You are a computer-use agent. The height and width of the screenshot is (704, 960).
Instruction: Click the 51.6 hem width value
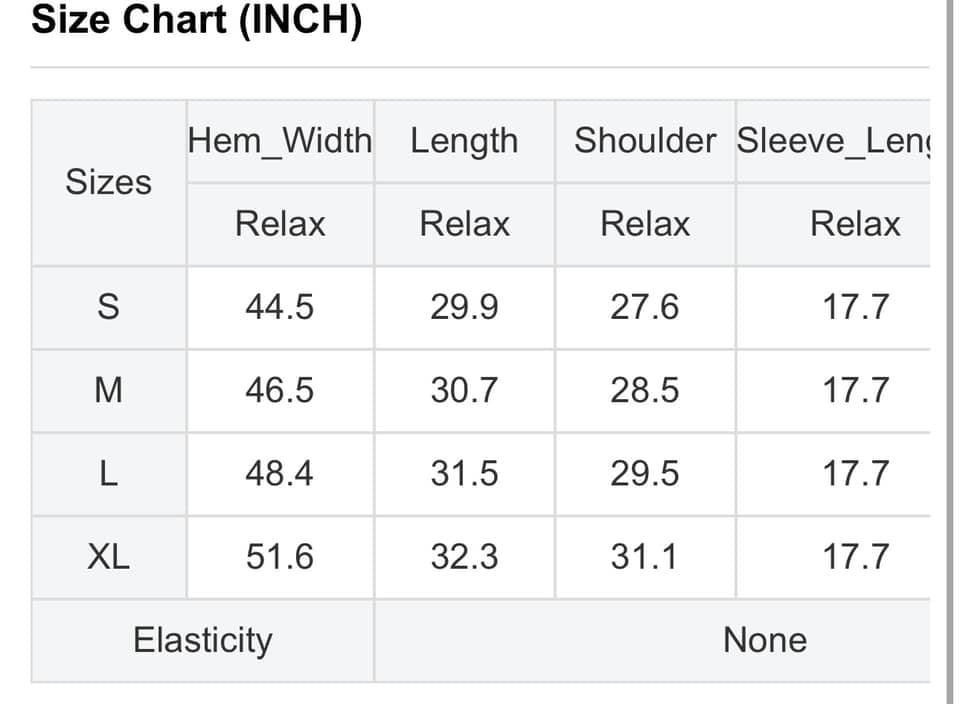click(280, 557)
